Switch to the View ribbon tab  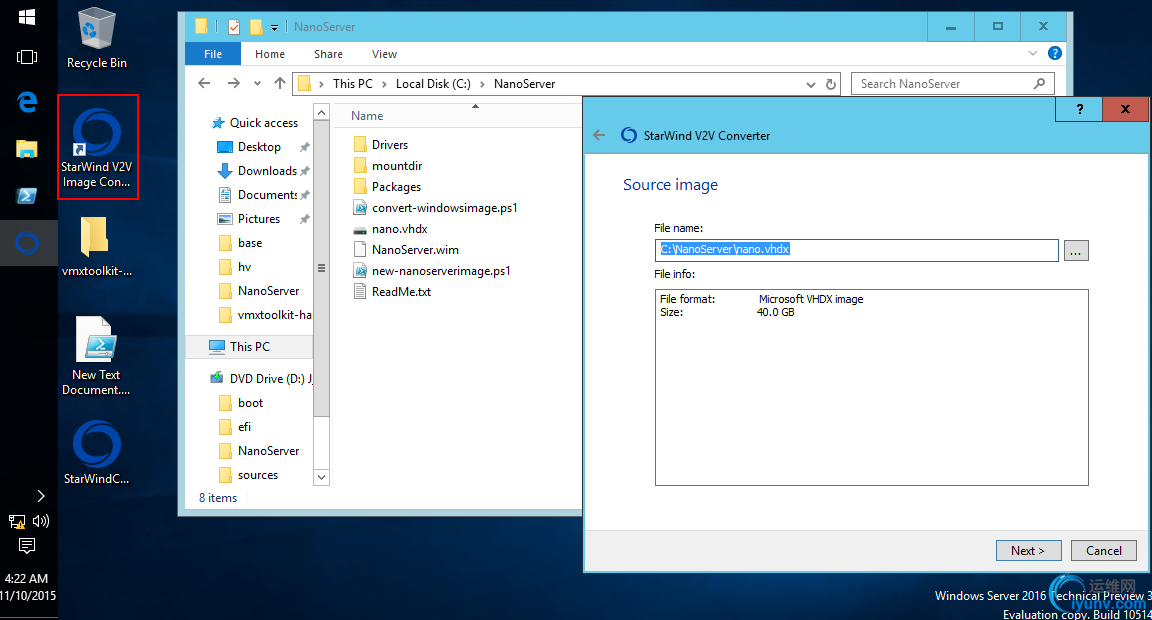tap(384, 54)
